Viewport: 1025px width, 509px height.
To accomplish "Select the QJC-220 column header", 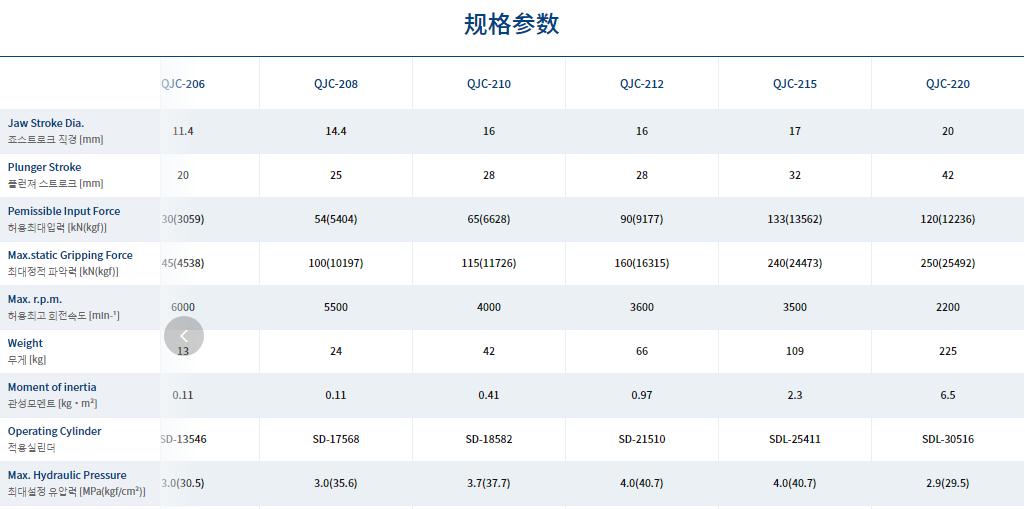I will [948, 84].
